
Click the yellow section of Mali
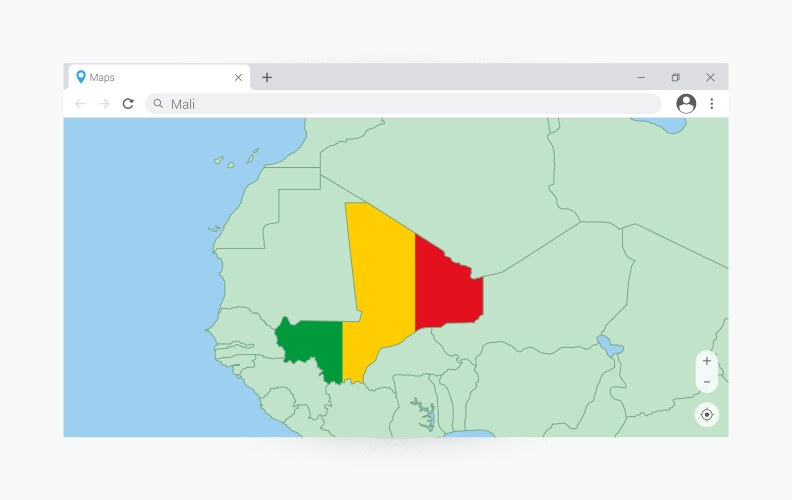pos(380,280)
